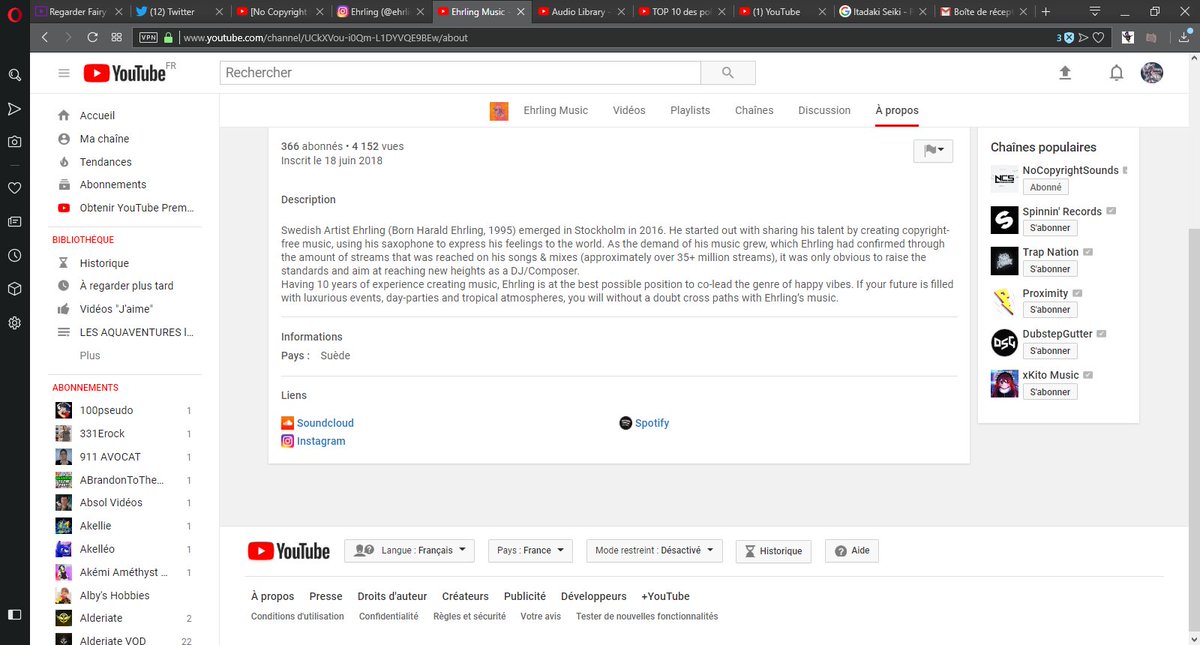Subscribe to Proximity channel

coord(1050,310)
